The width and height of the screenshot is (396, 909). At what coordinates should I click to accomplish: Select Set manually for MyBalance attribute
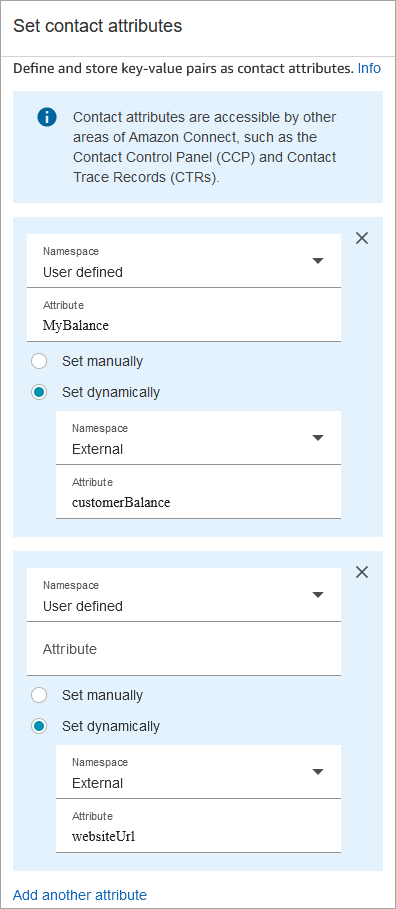pos(39,362)
